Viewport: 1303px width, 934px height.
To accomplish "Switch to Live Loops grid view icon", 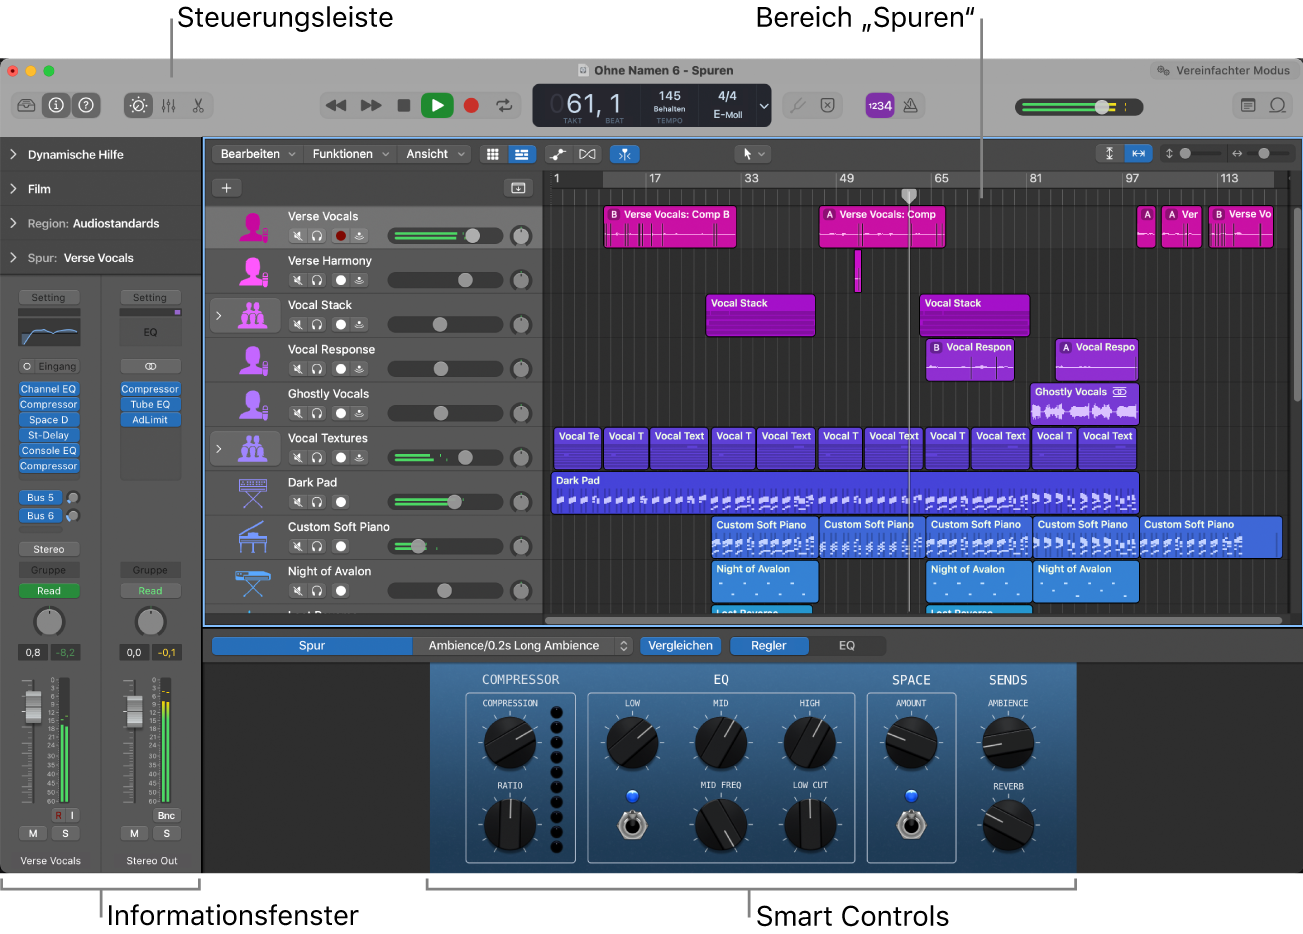I will 492,154.
